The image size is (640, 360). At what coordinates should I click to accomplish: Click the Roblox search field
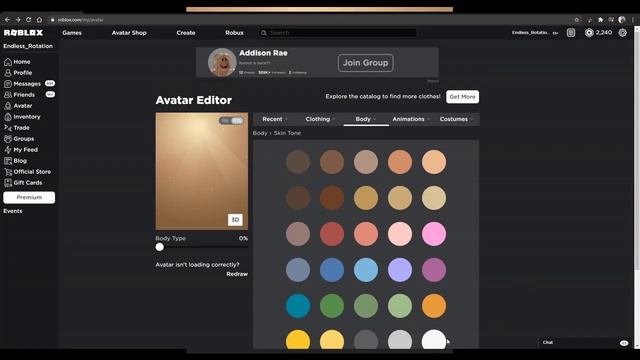click(338, 33)
